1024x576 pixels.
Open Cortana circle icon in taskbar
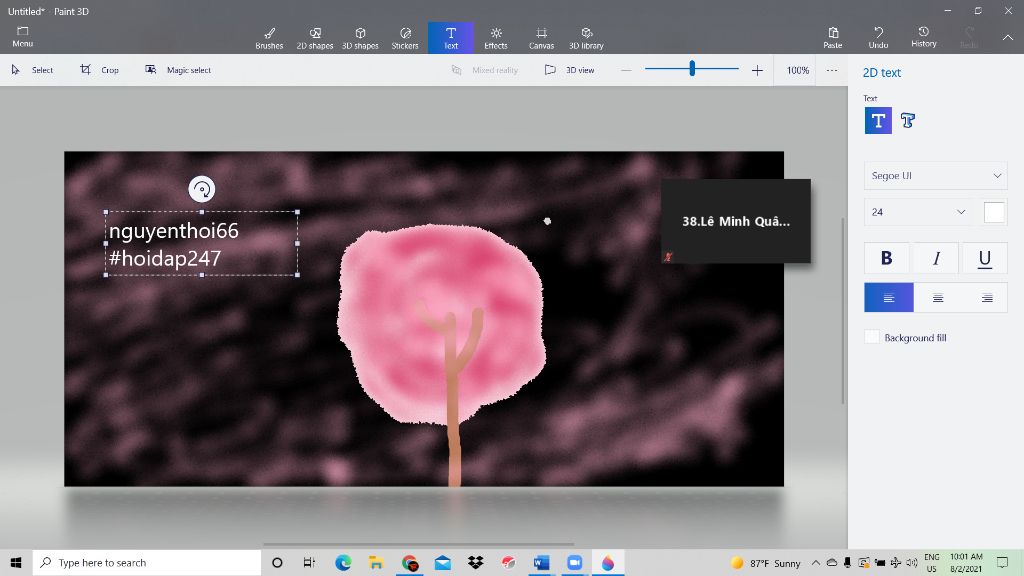pyautogui.click(x=277, y=562)
